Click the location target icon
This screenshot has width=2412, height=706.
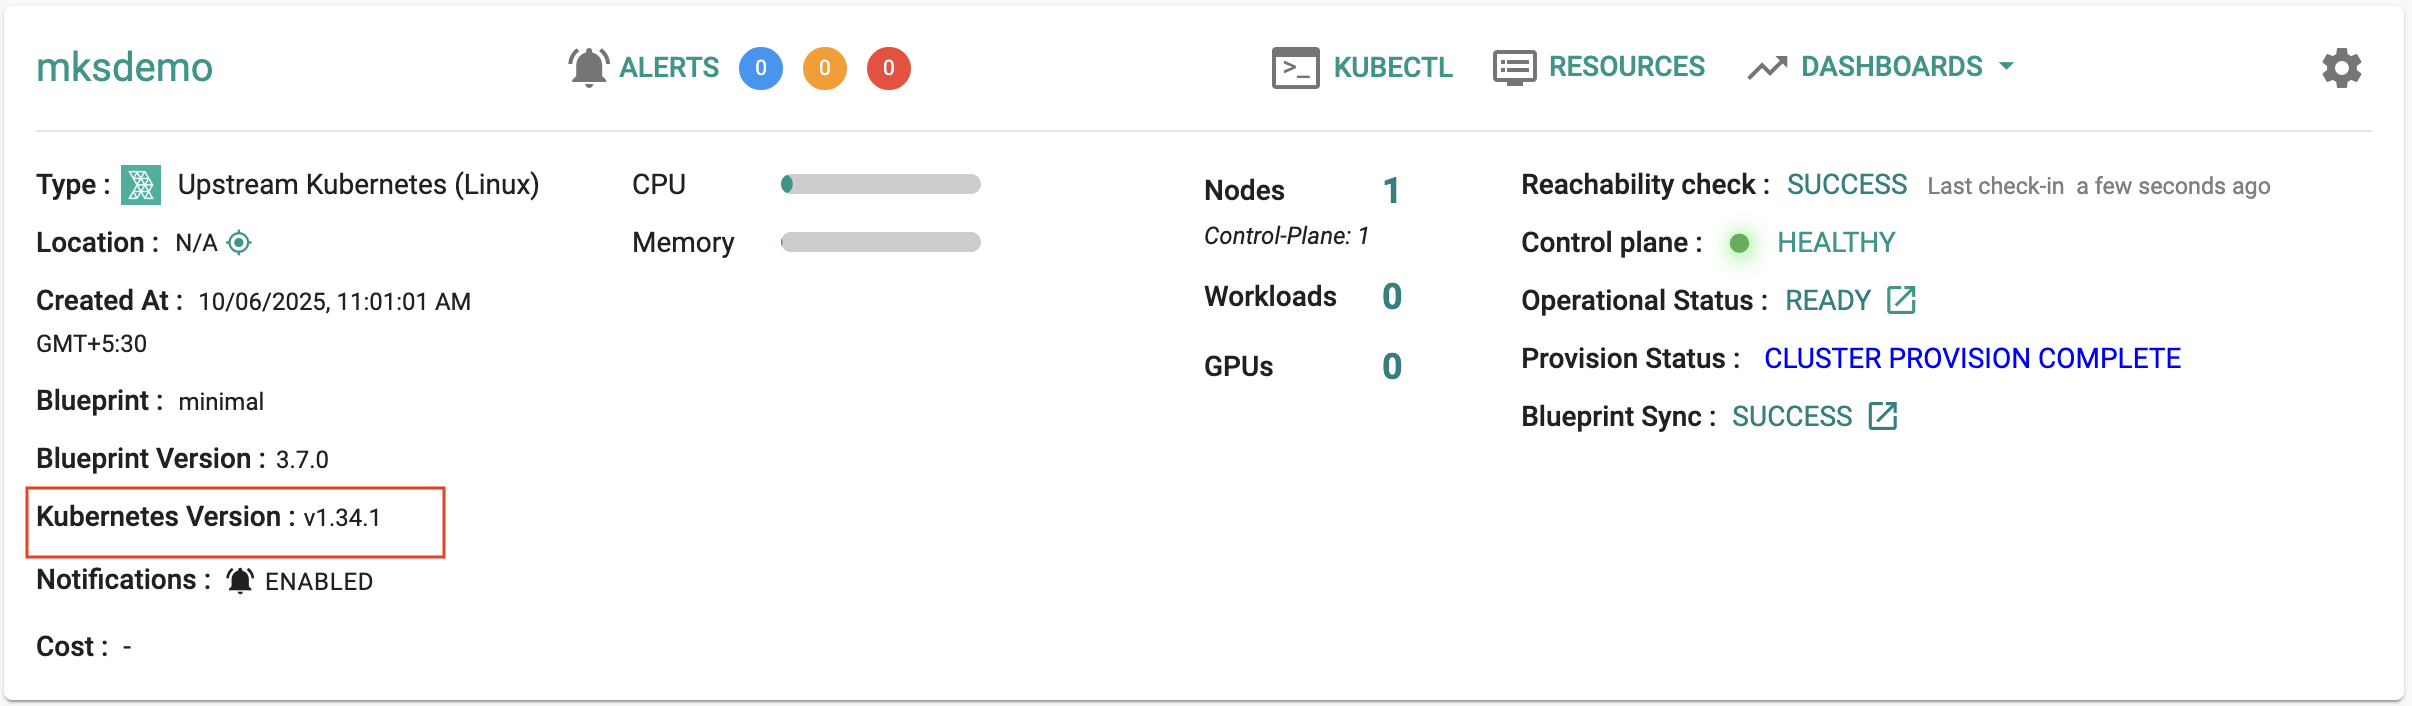(239, 243)
